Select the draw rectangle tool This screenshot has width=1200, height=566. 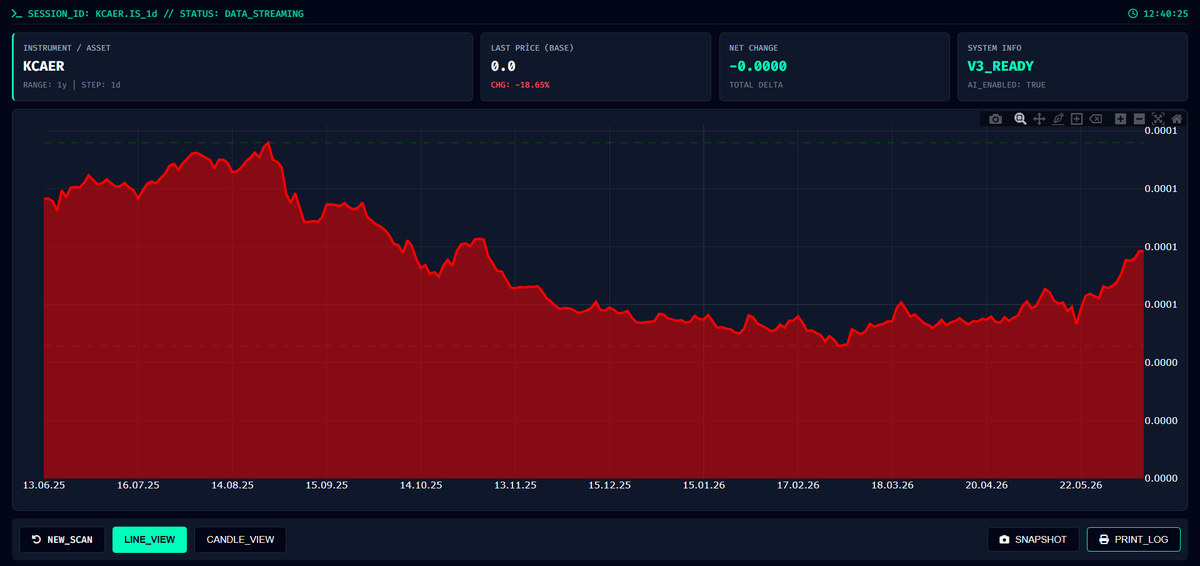tap(1077, 119)
